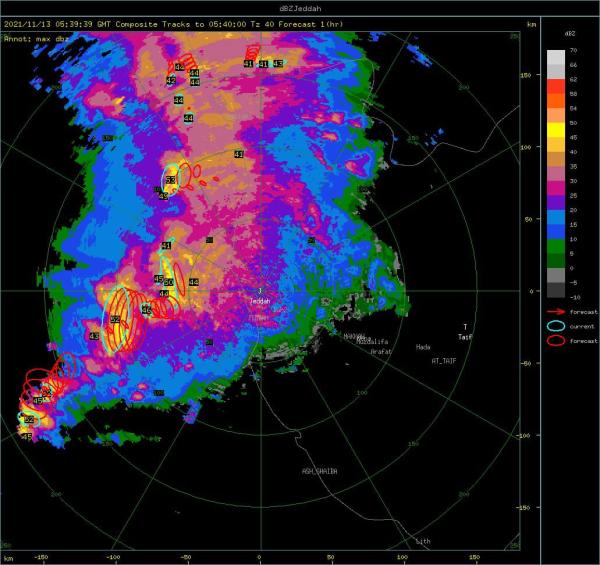Click the -150 tick on the bottom axis
Screen dimensions: 600x565
click(x=41, y=557)
